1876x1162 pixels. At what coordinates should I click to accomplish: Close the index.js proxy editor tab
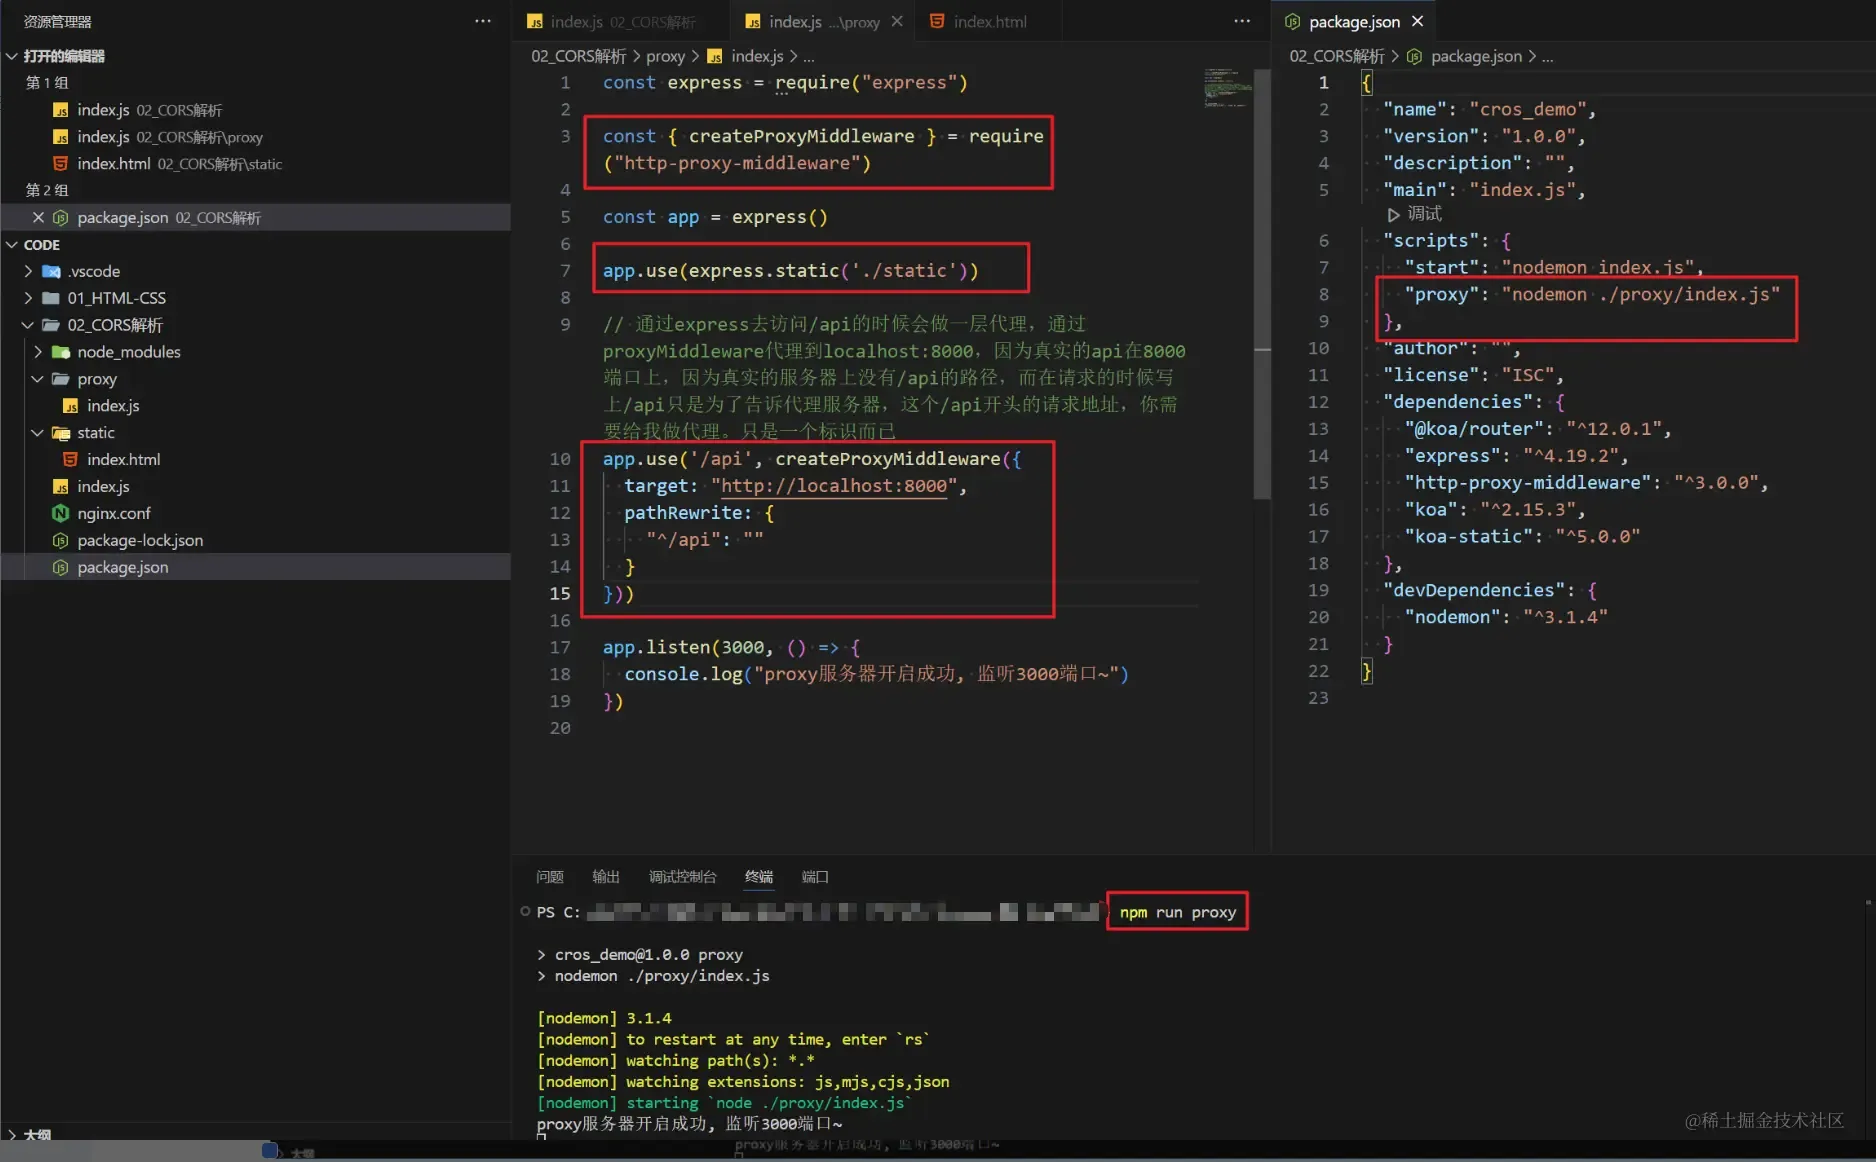(897, 21)
